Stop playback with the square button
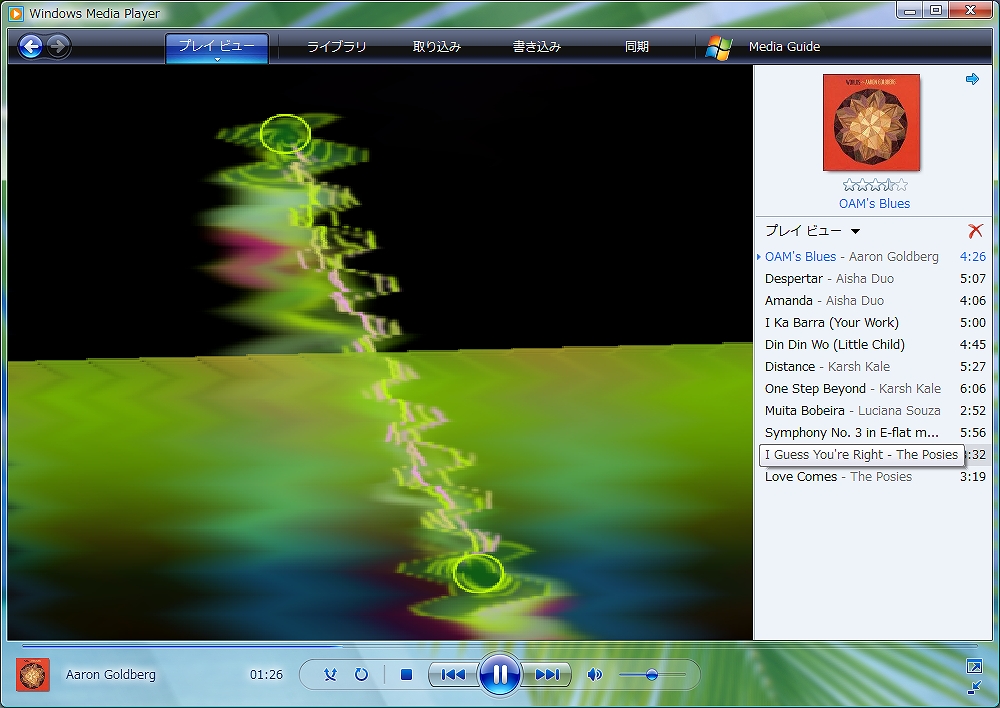 (406, 675)
